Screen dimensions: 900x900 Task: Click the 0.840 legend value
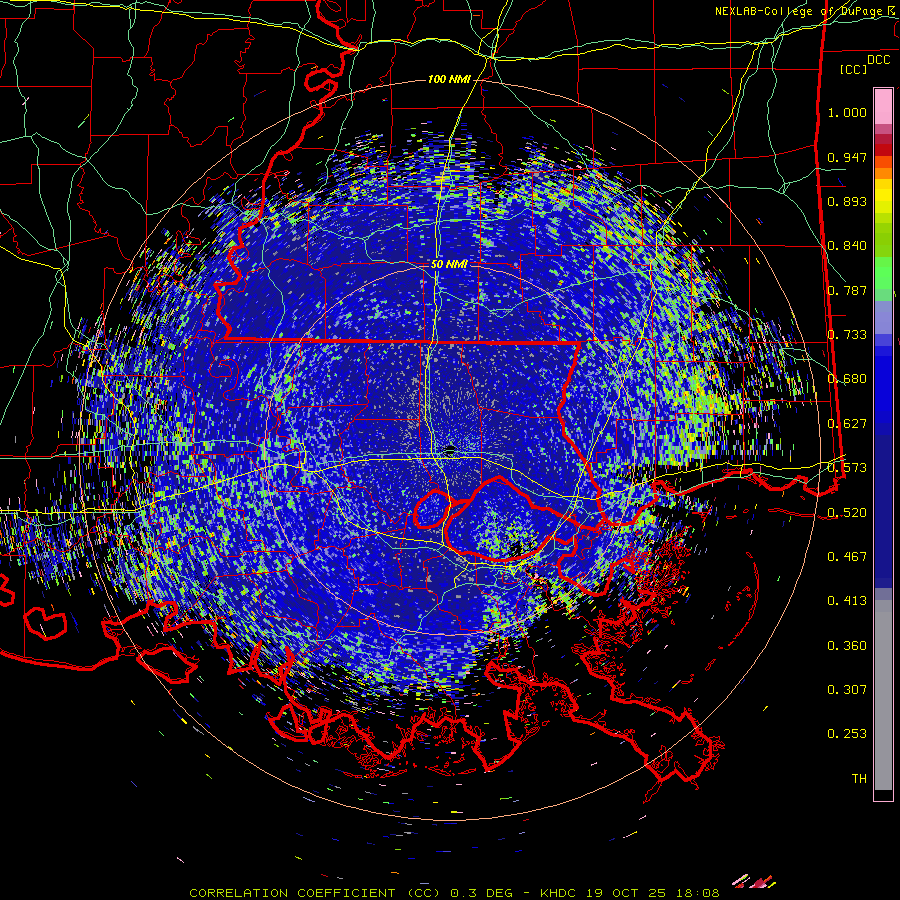coord(847,246)
